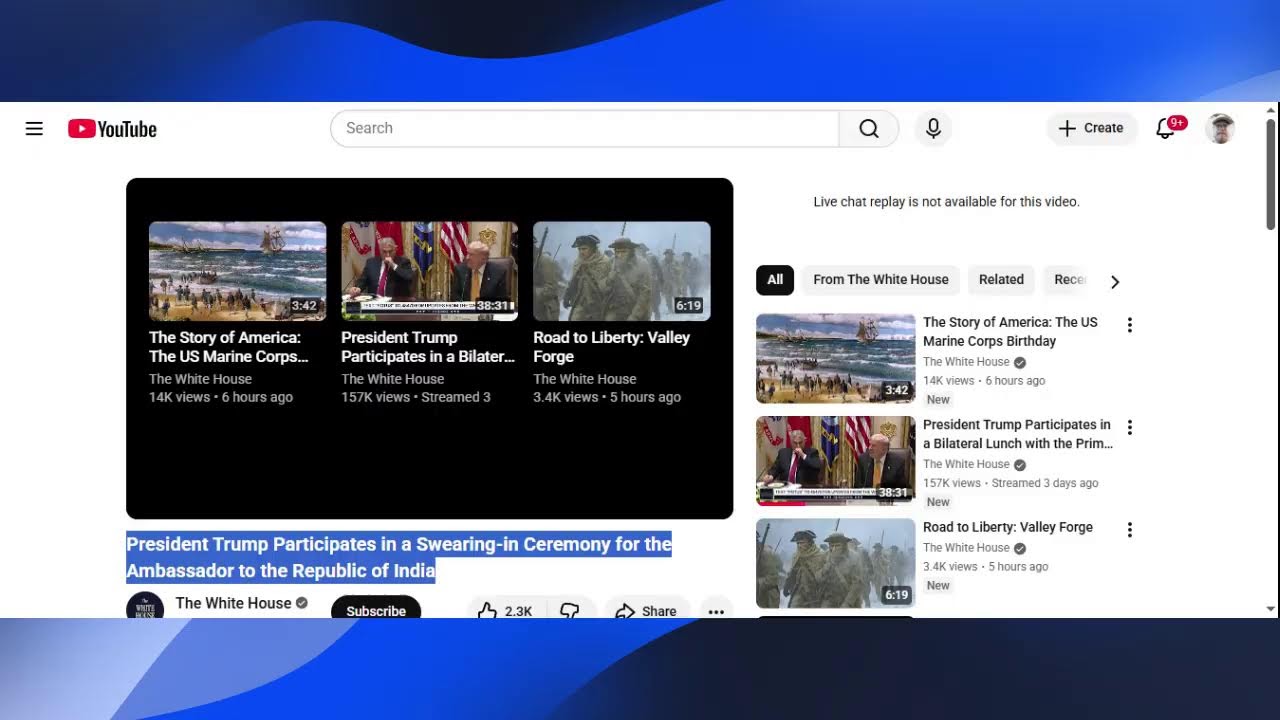Viewport: 1280px width, 720px height.
Task: Open the hamburger guide menu
Action: (x=34, y=128)
